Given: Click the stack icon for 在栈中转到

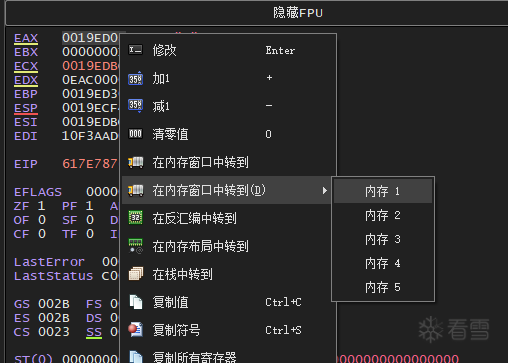Looking at the screenshot, I should click(136, 274).
